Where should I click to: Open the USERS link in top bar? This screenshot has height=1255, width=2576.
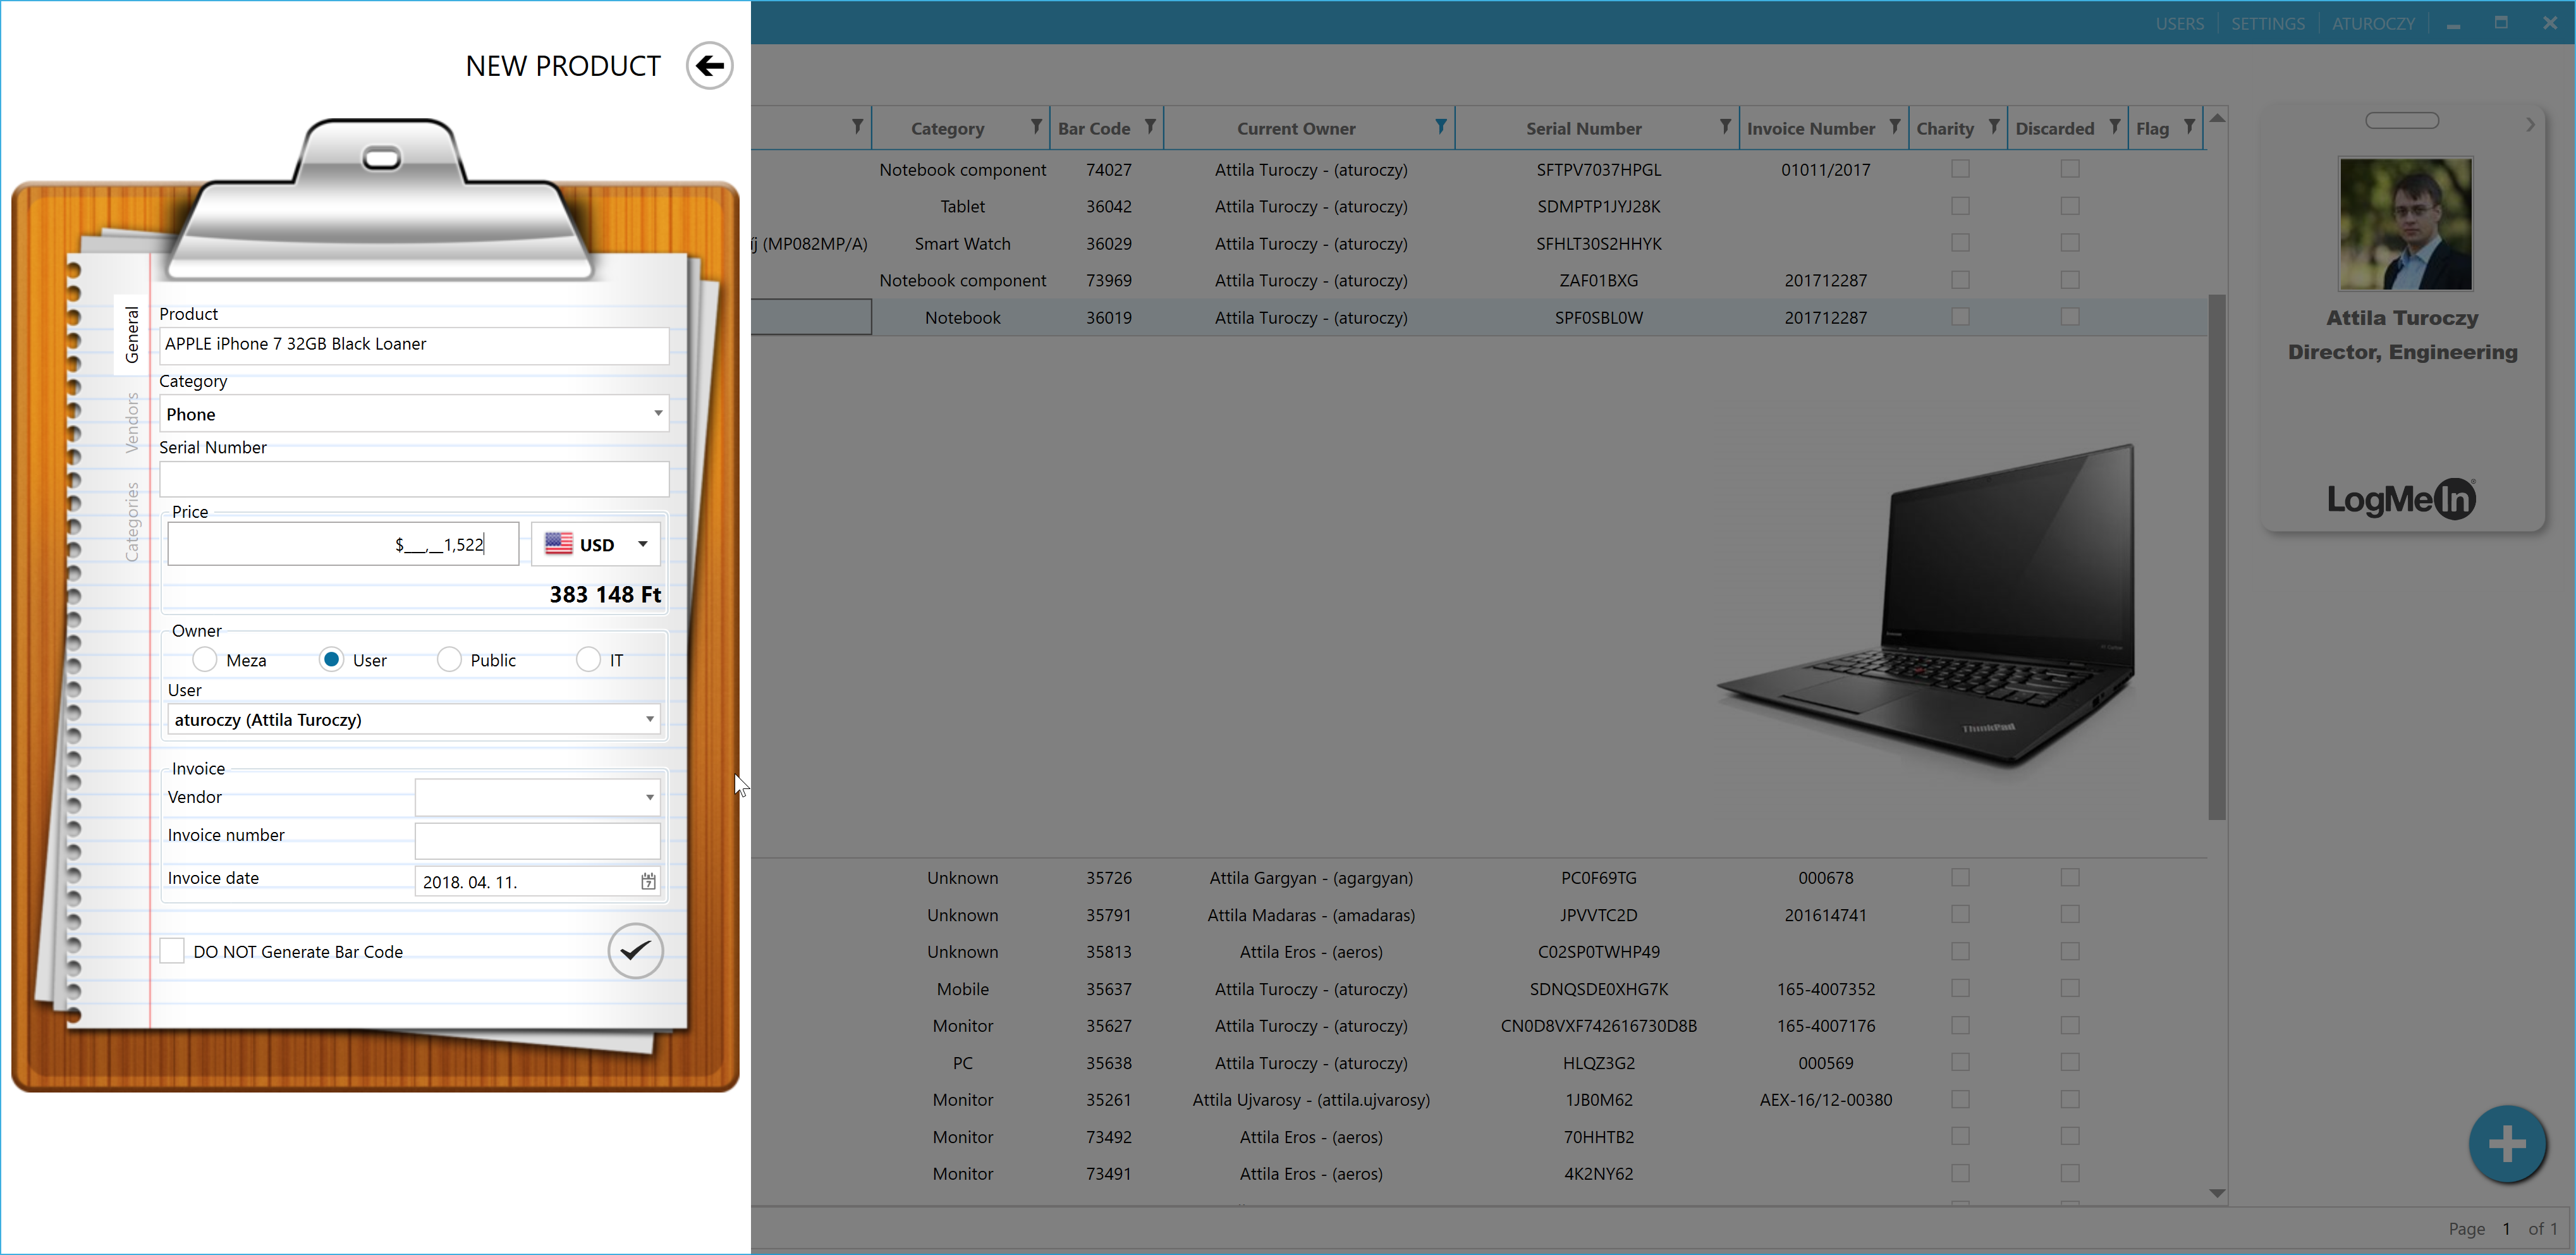[2179, 23]
